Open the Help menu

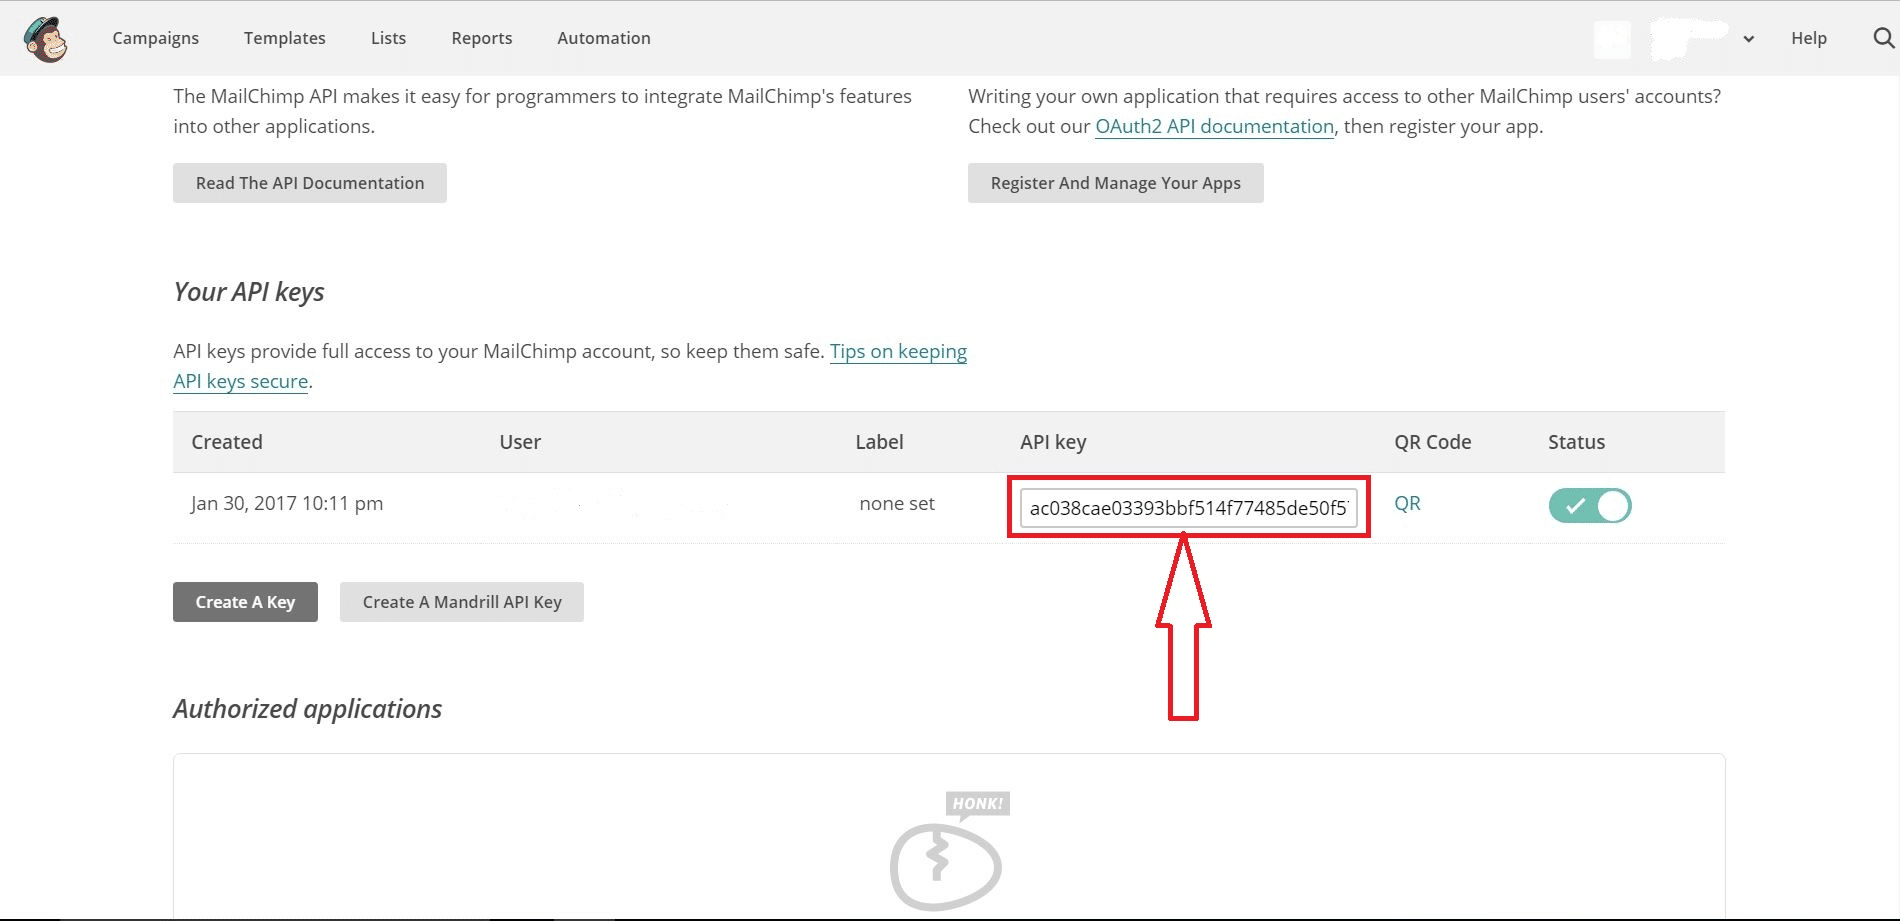coord(1808,38)
